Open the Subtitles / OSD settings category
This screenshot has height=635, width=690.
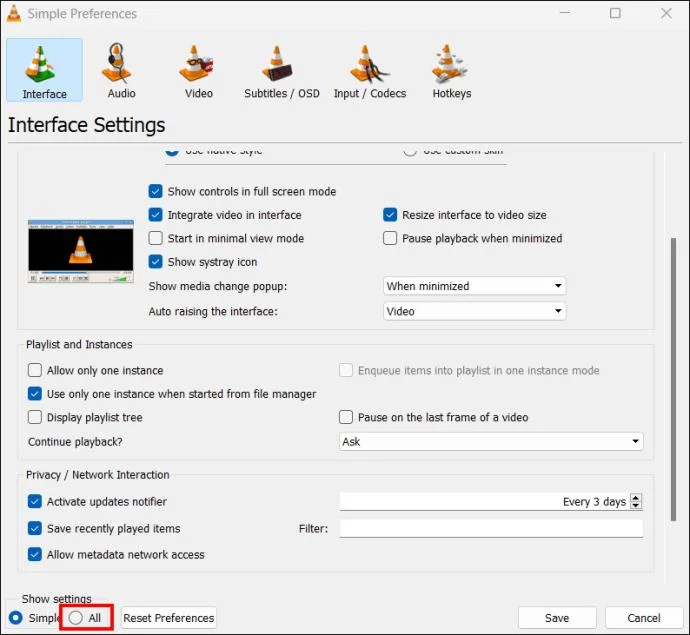pyautogui.click(x=282, y=70)
